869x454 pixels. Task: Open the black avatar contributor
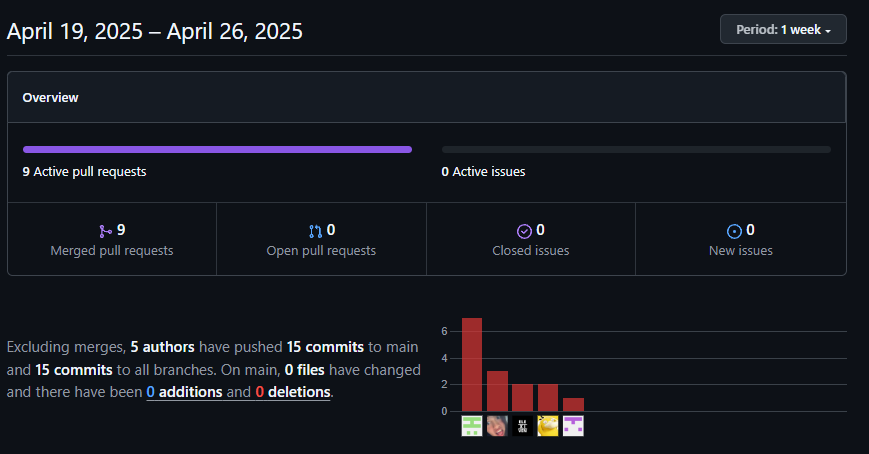pos(522,426)
